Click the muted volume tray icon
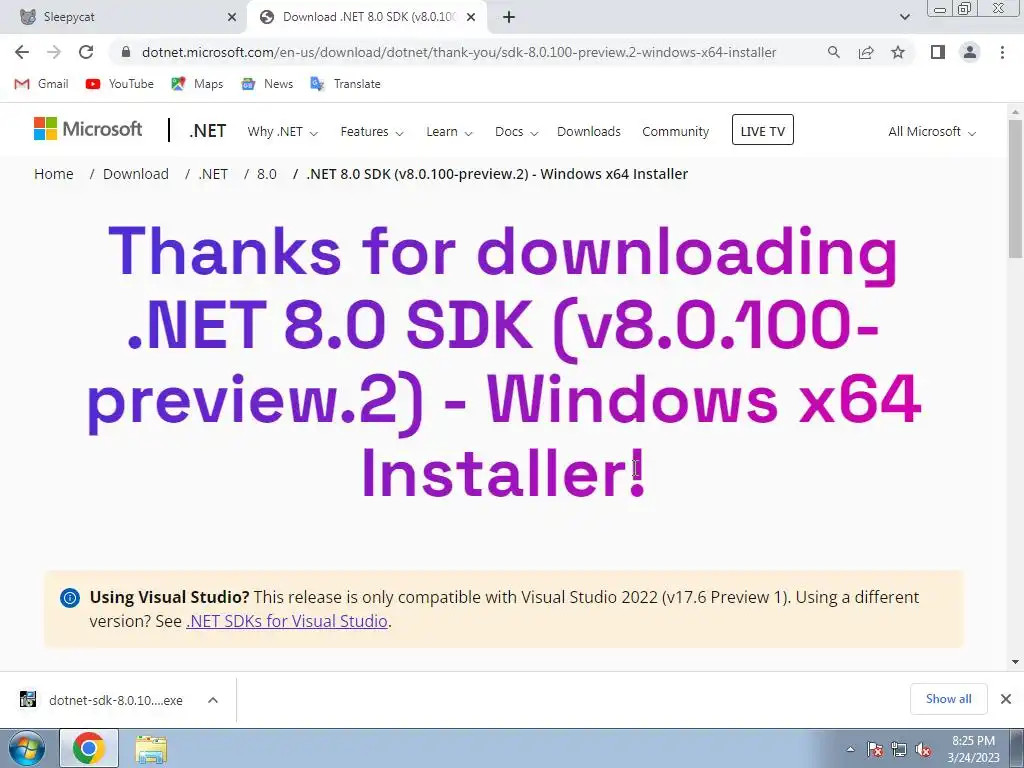Screen dimensions: 1024x768 click(923, 749)
